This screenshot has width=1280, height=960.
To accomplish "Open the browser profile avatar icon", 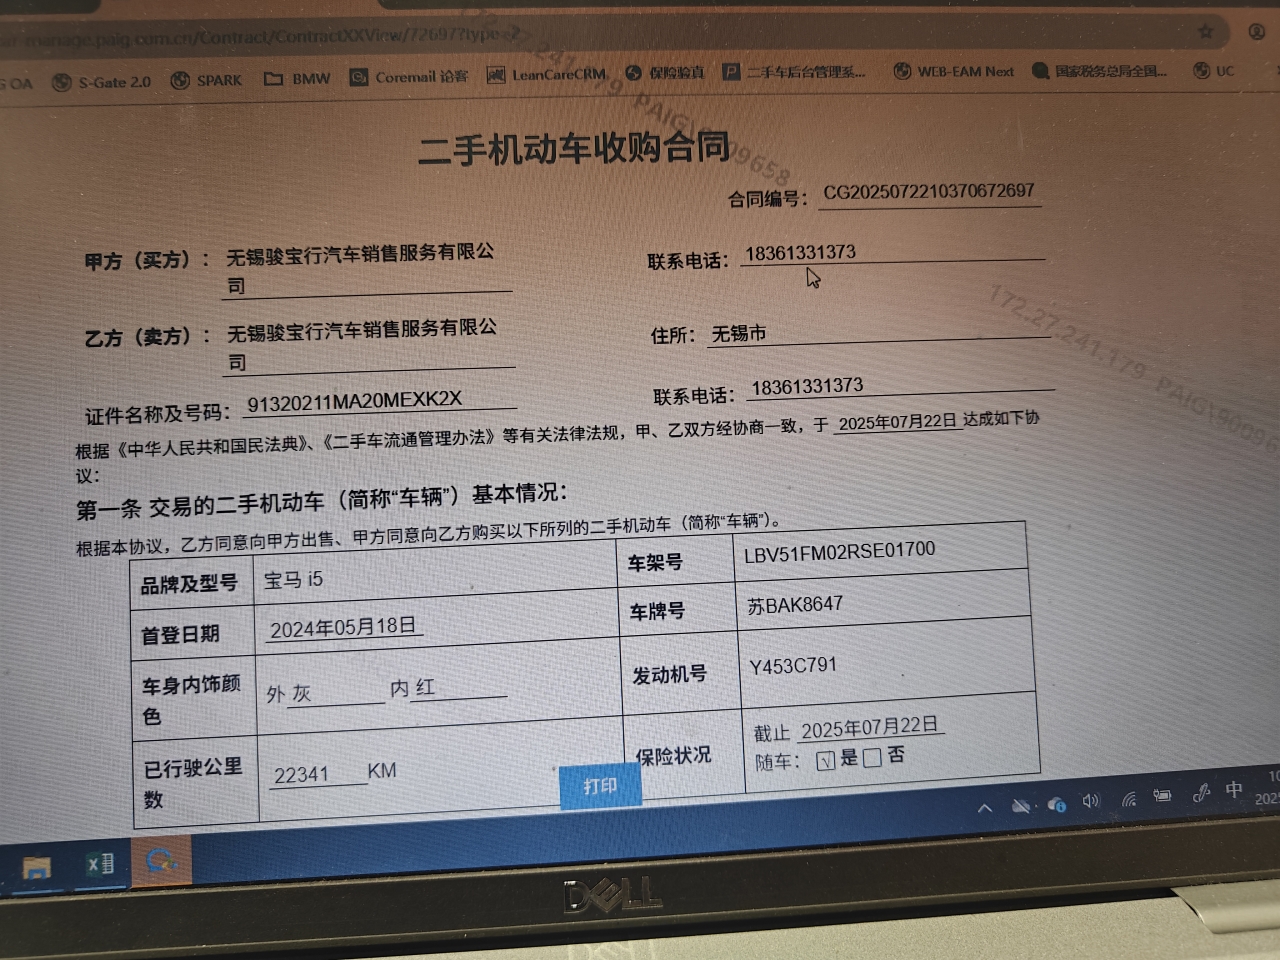I will pyautogui.click(x=1257, y=31).
